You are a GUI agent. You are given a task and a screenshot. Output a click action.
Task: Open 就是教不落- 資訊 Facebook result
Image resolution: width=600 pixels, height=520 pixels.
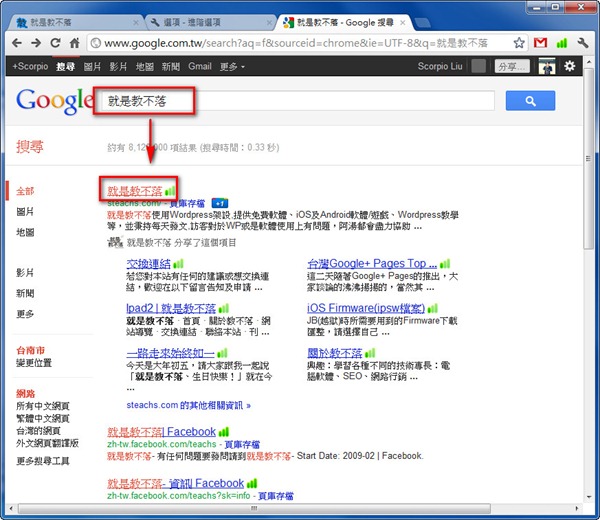point(175,483)
